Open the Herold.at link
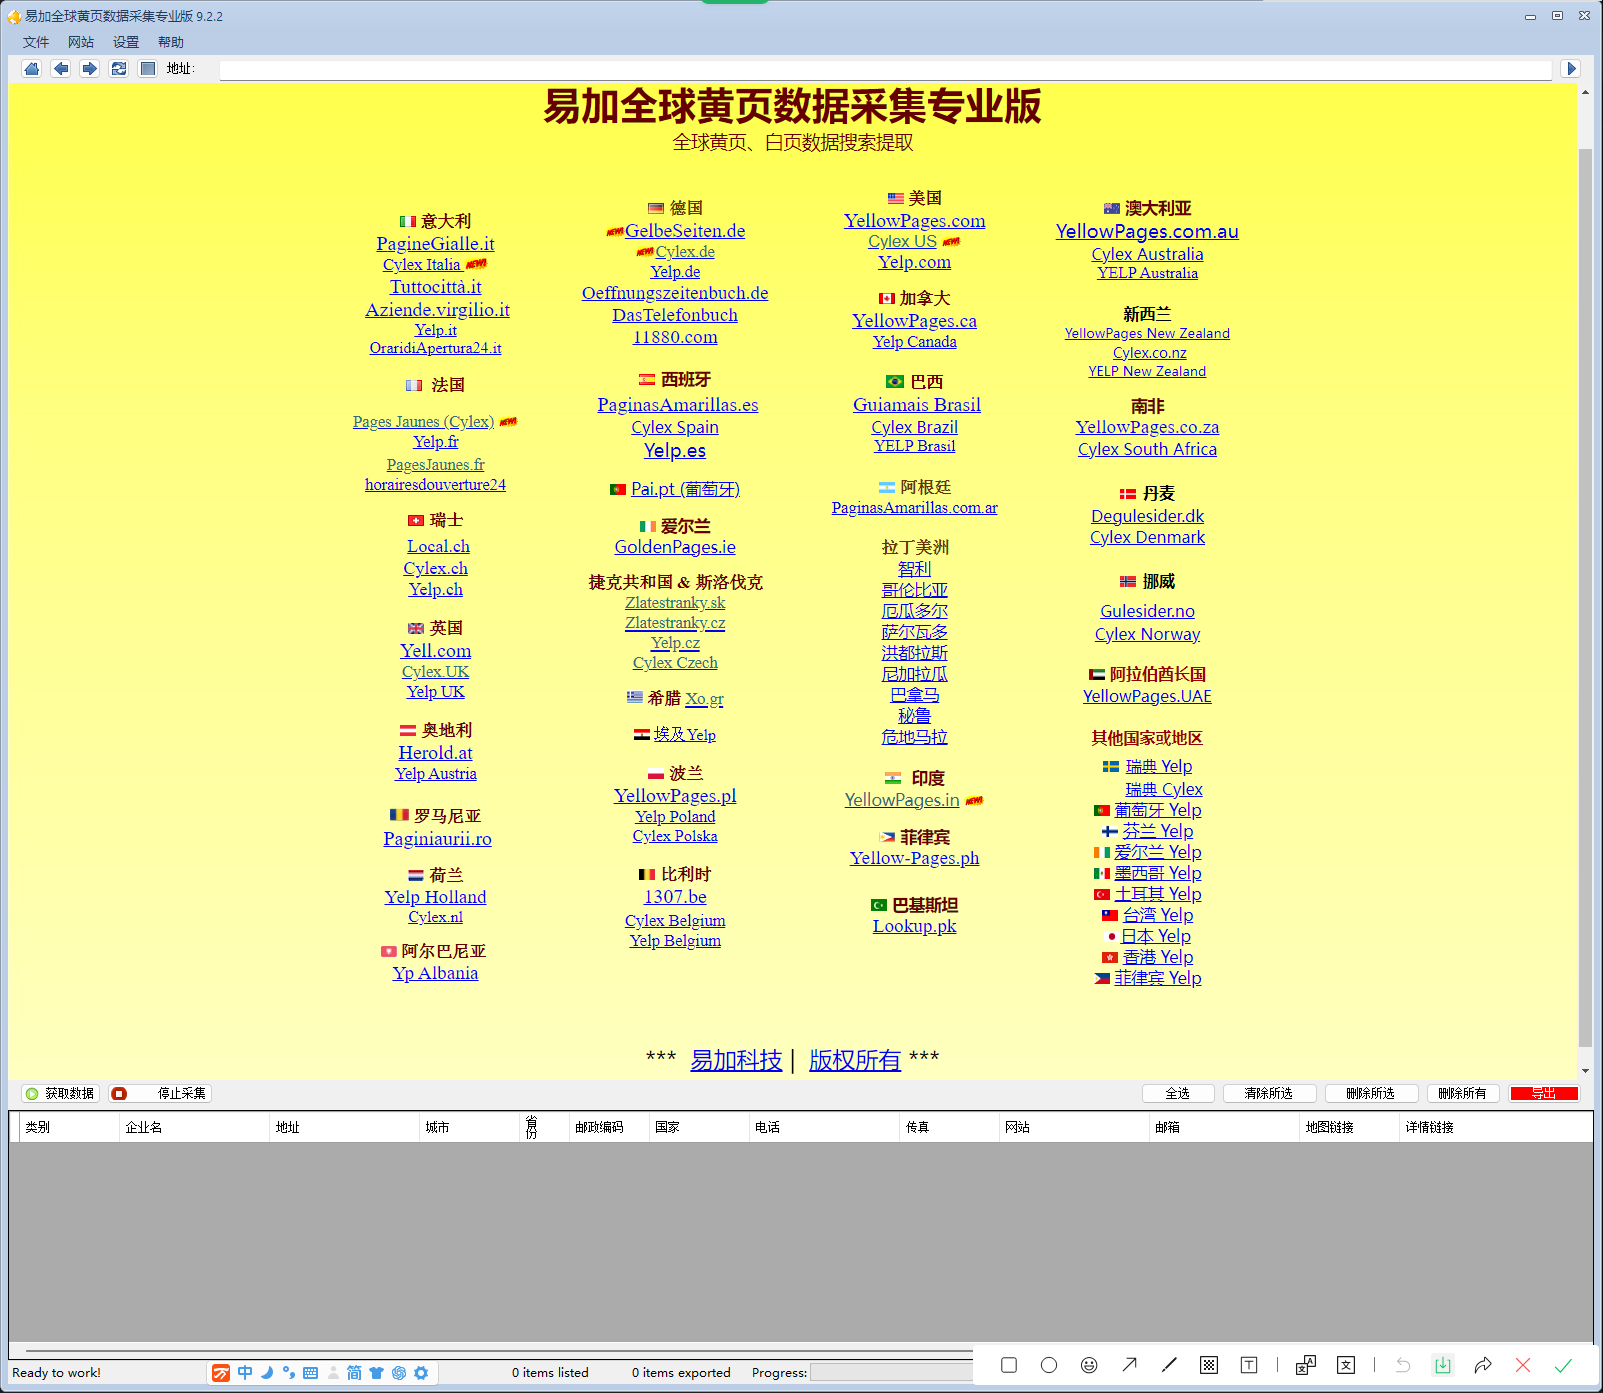Viewport: 1603px width, 1393px height. tap(435, 752)
